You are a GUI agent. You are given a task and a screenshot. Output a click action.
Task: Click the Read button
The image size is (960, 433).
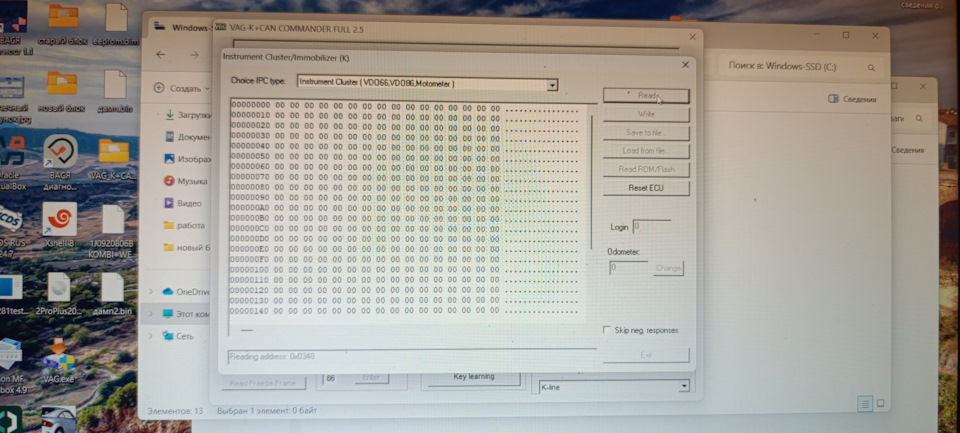pyautogui.click(x=646, y=96)
